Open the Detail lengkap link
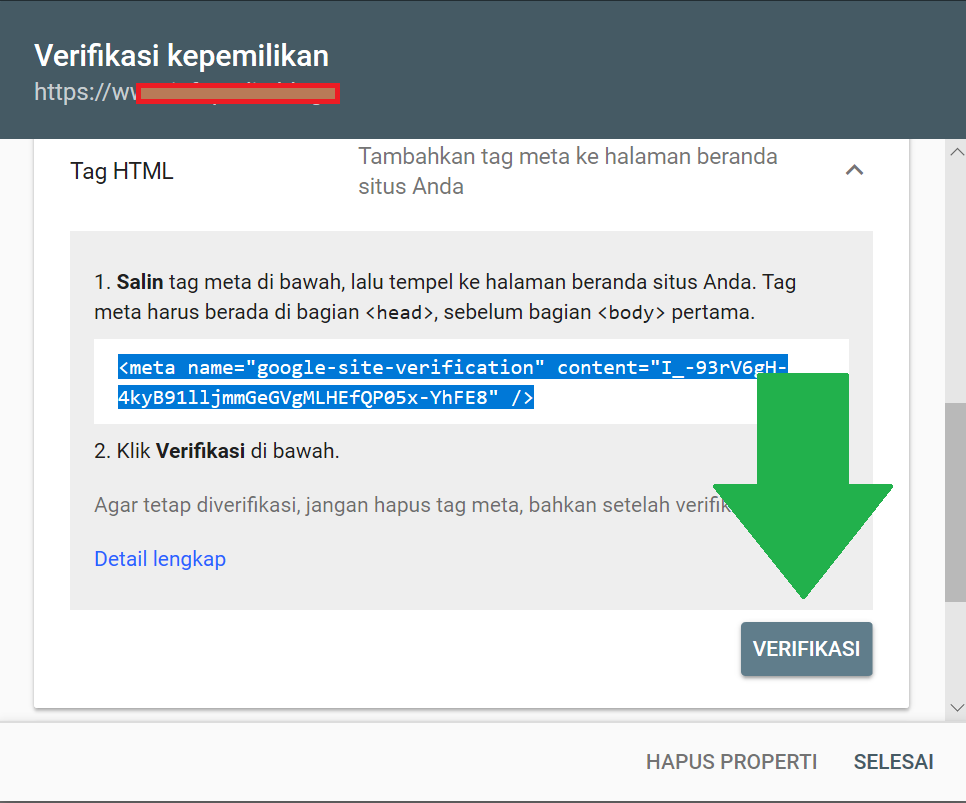The height and width of the screenshot is (803, 966). click(160, 559)
